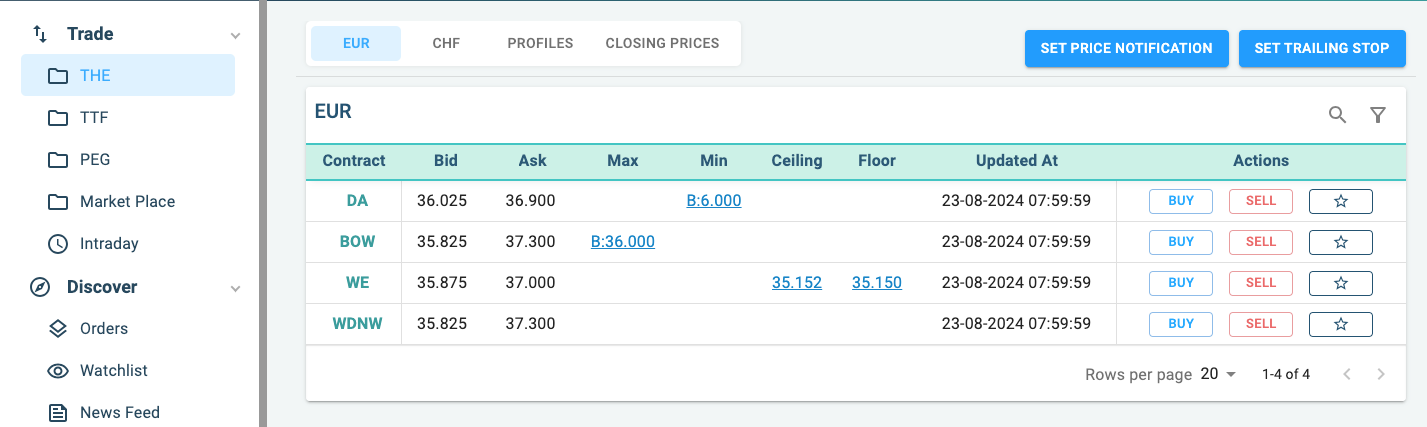The width and height of the screenshot is (1427, 427).
Task: Click the TTF folder icon
Action: (x=58, y=118)
